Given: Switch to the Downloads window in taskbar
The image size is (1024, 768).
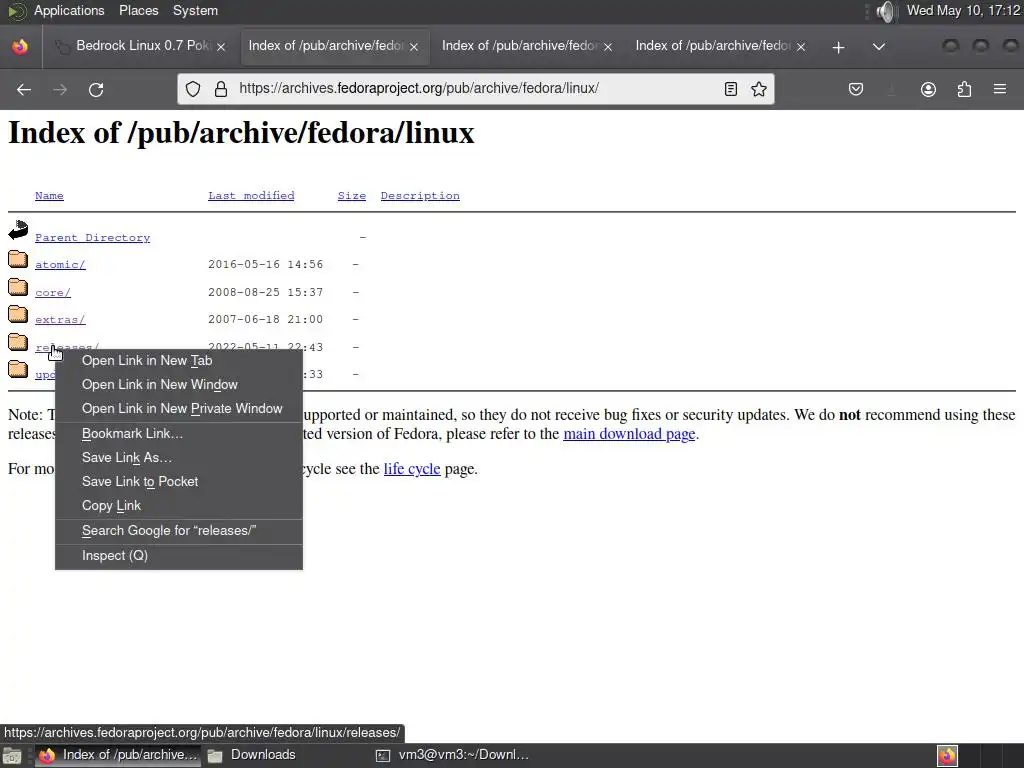Looking at the screenshot, I should pos(252,755).
